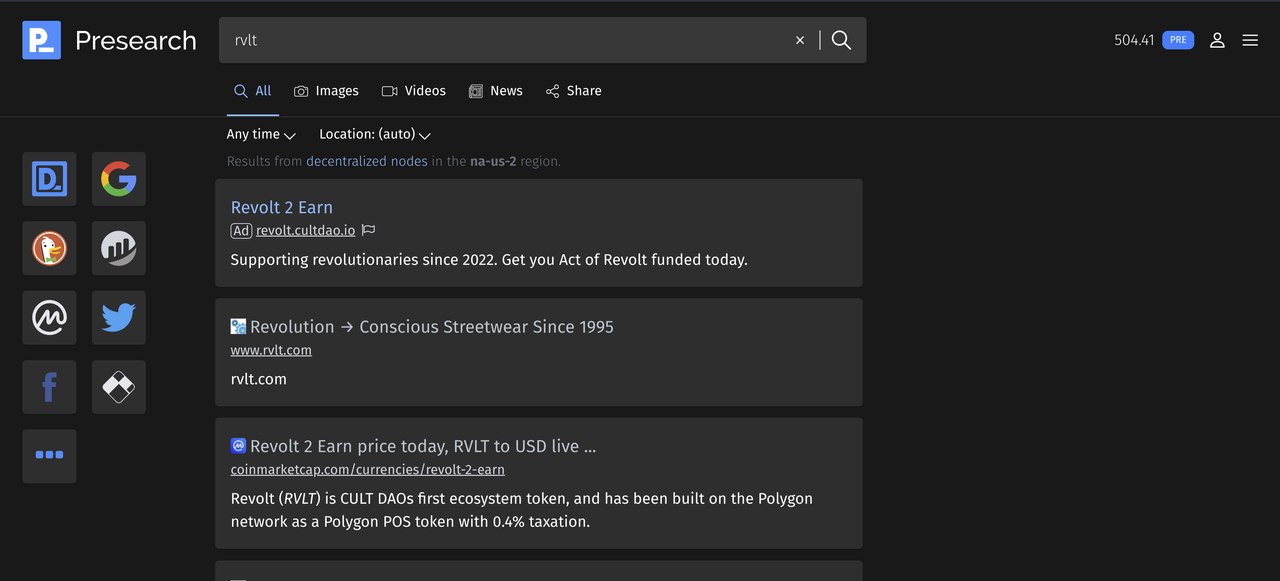
Task: Click the share nodes icon beside Share
Action: coord(552,91)
